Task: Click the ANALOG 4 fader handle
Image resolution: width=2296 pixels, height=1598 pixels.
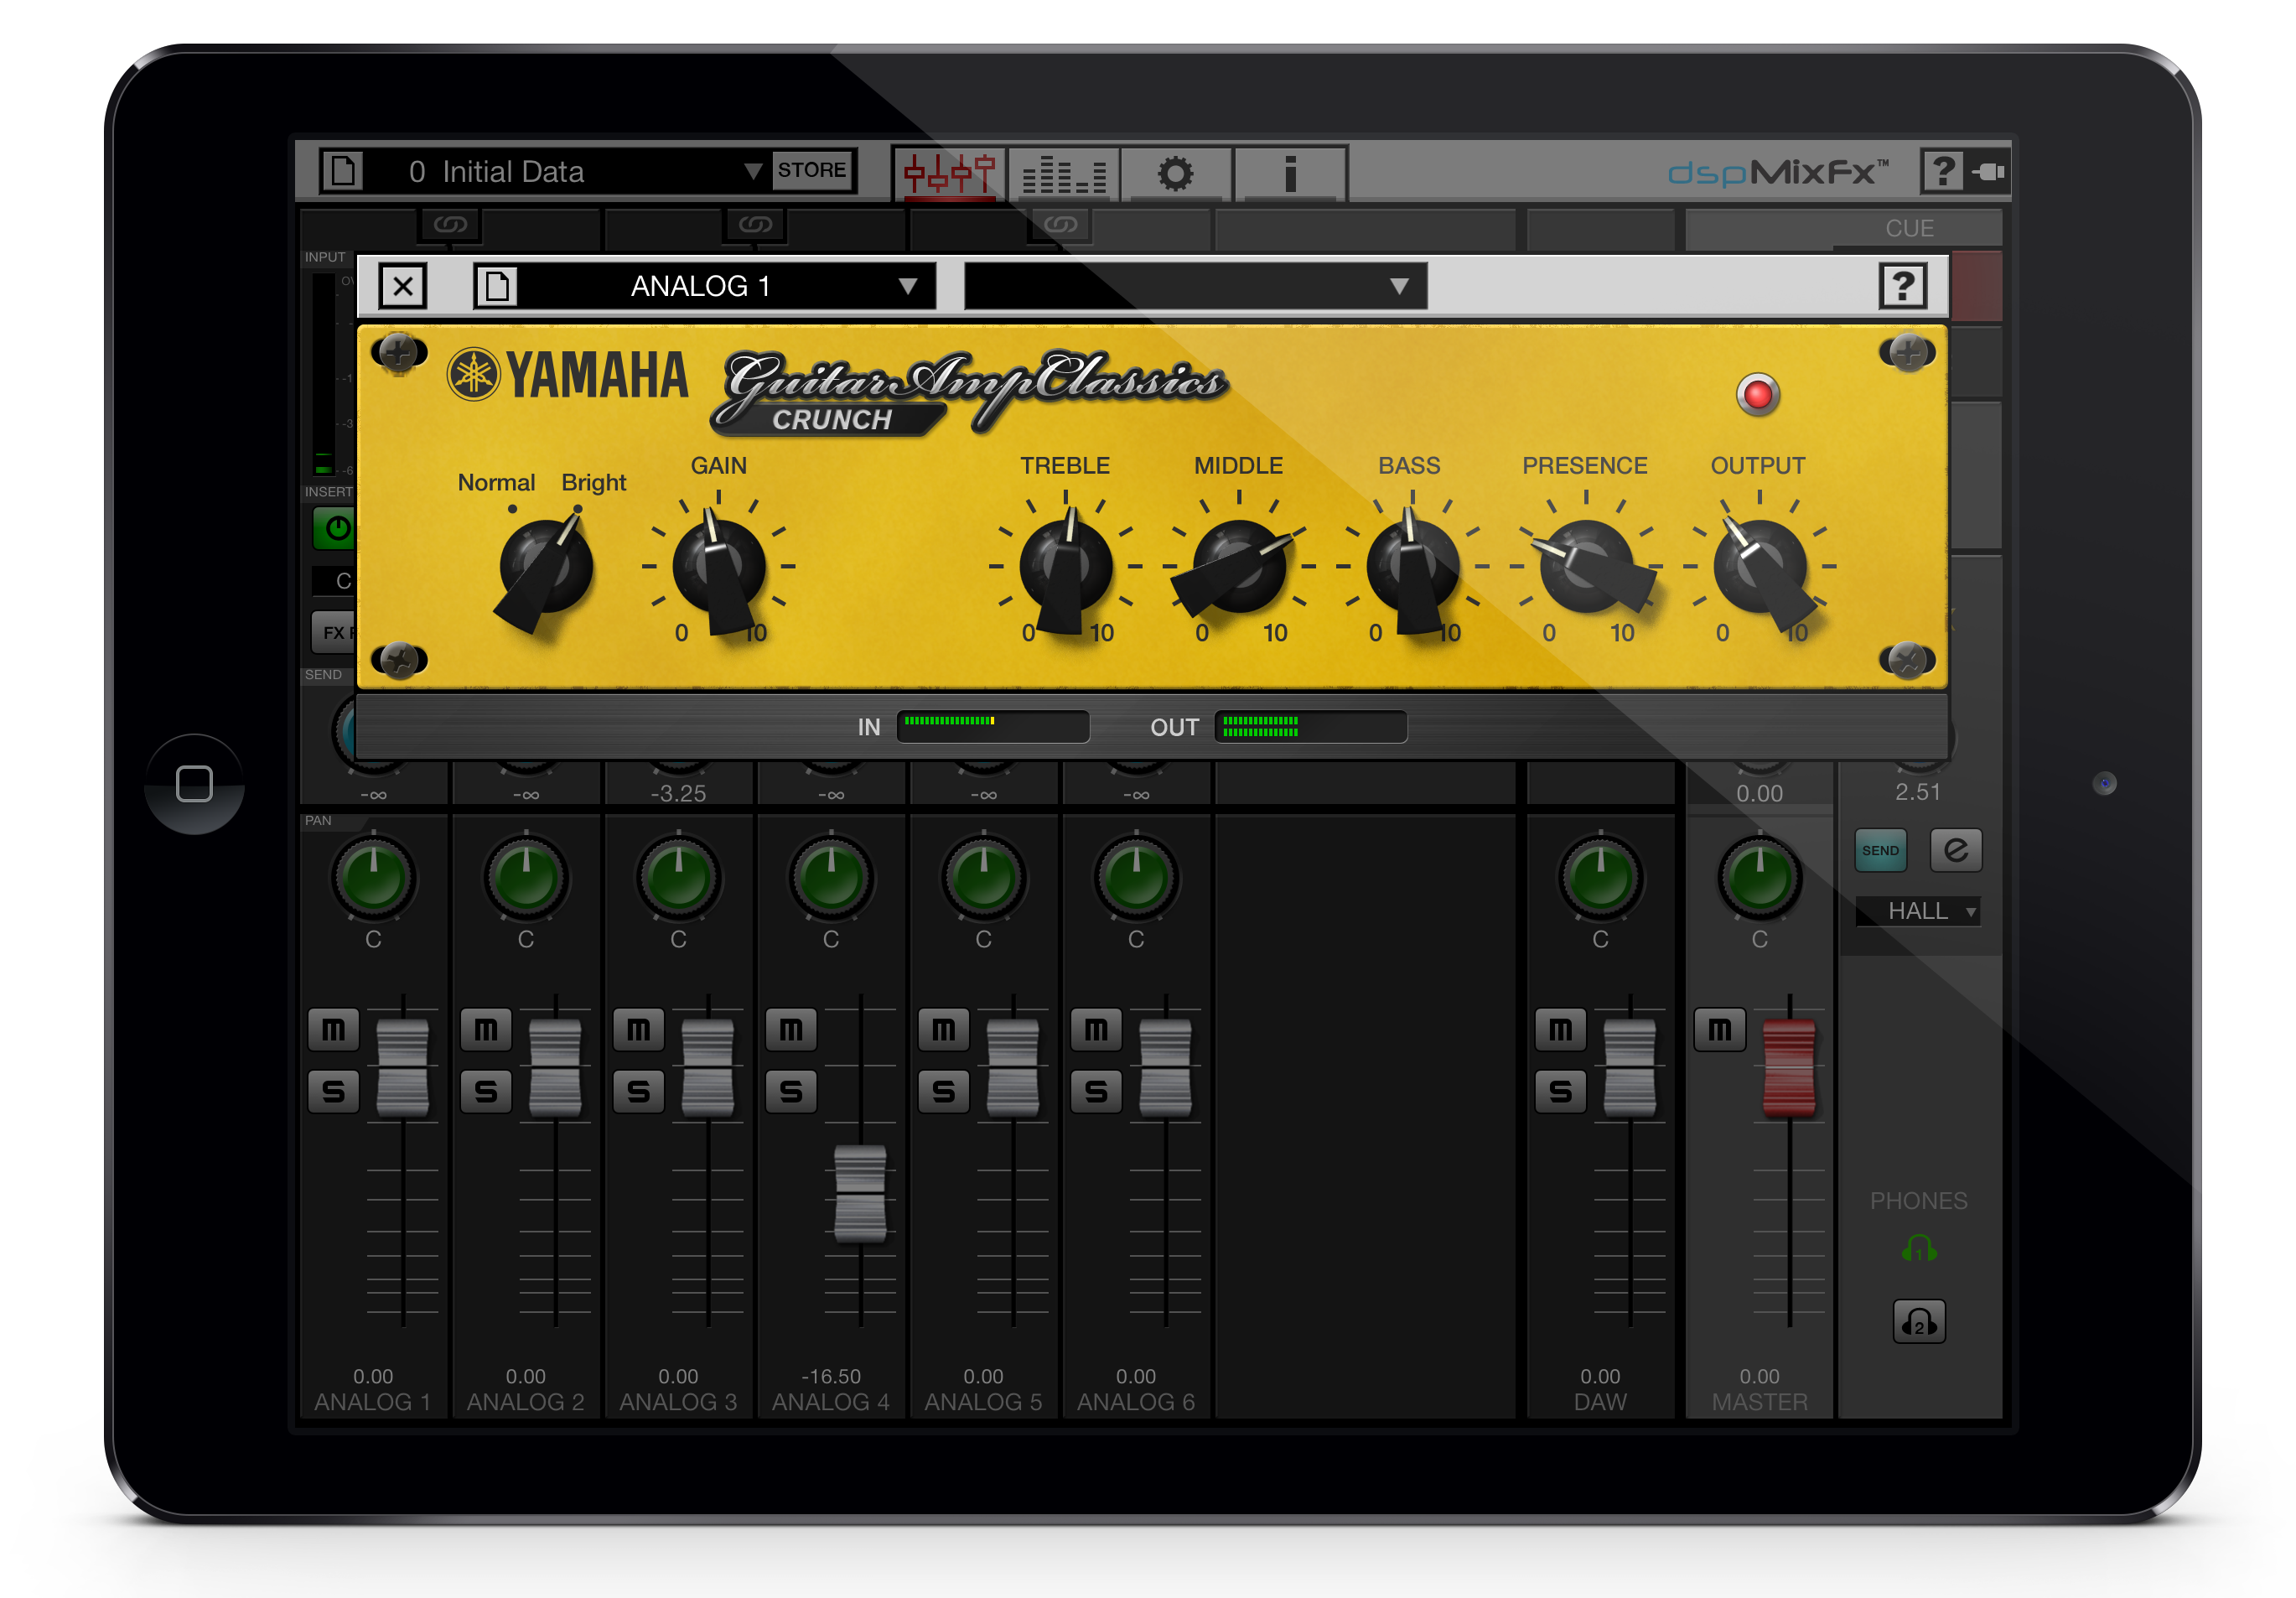Action: tap(860, 1194)
